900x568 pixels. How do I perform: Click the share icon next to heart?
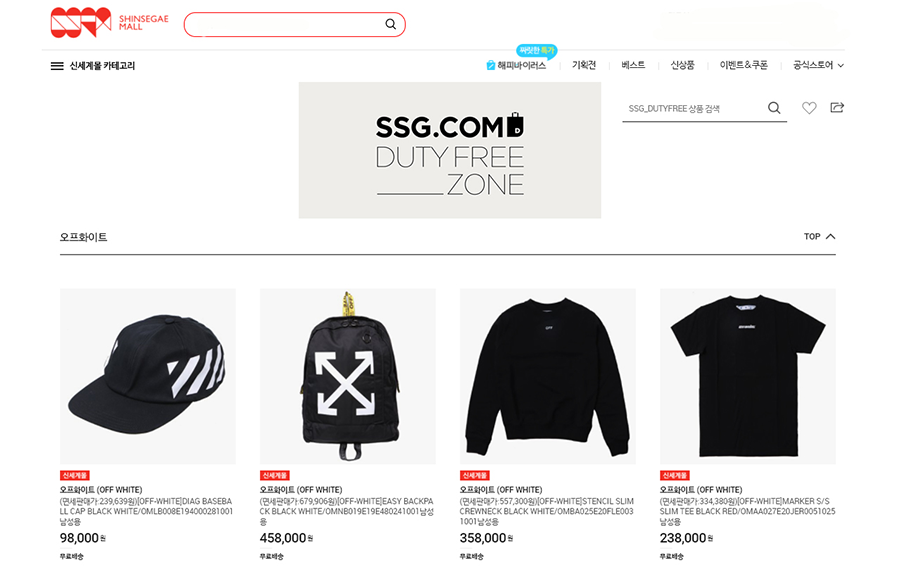pyautogui.click(x=837, y=107)
